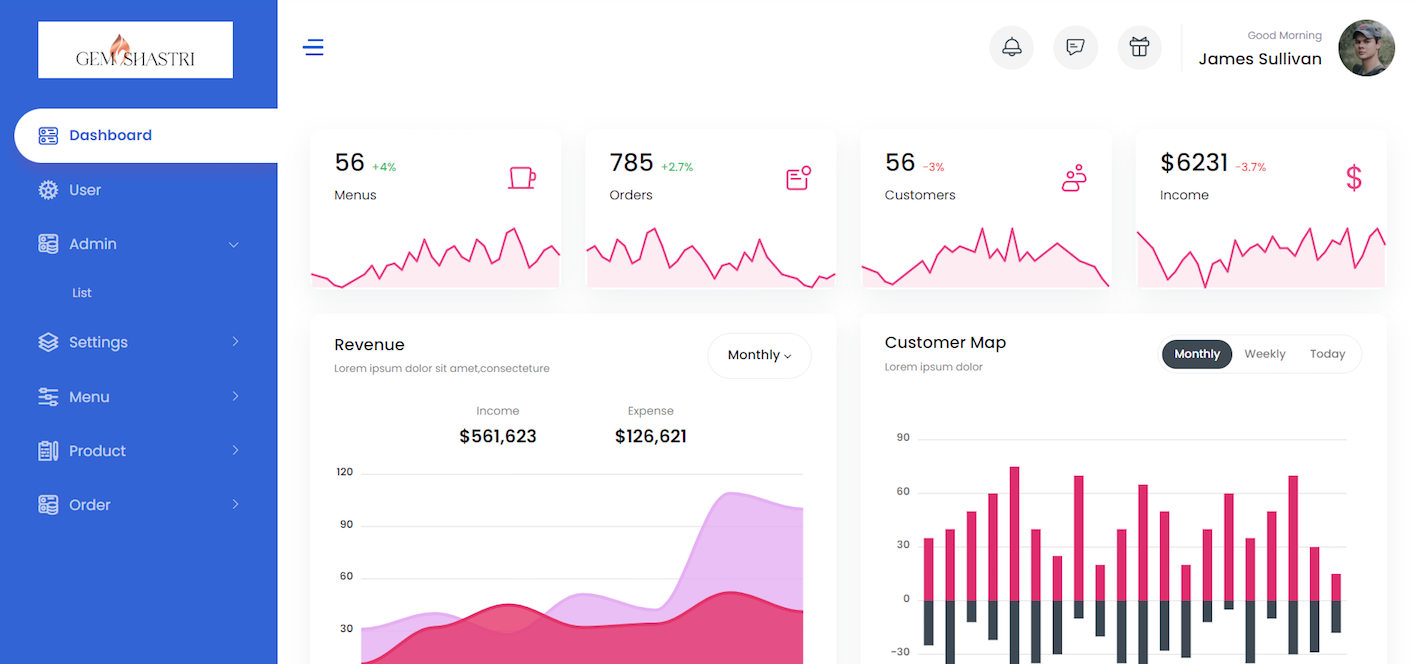Open the notification bell icon
The height and width of the screenshot is (664, 1417).
(1011, 47)
